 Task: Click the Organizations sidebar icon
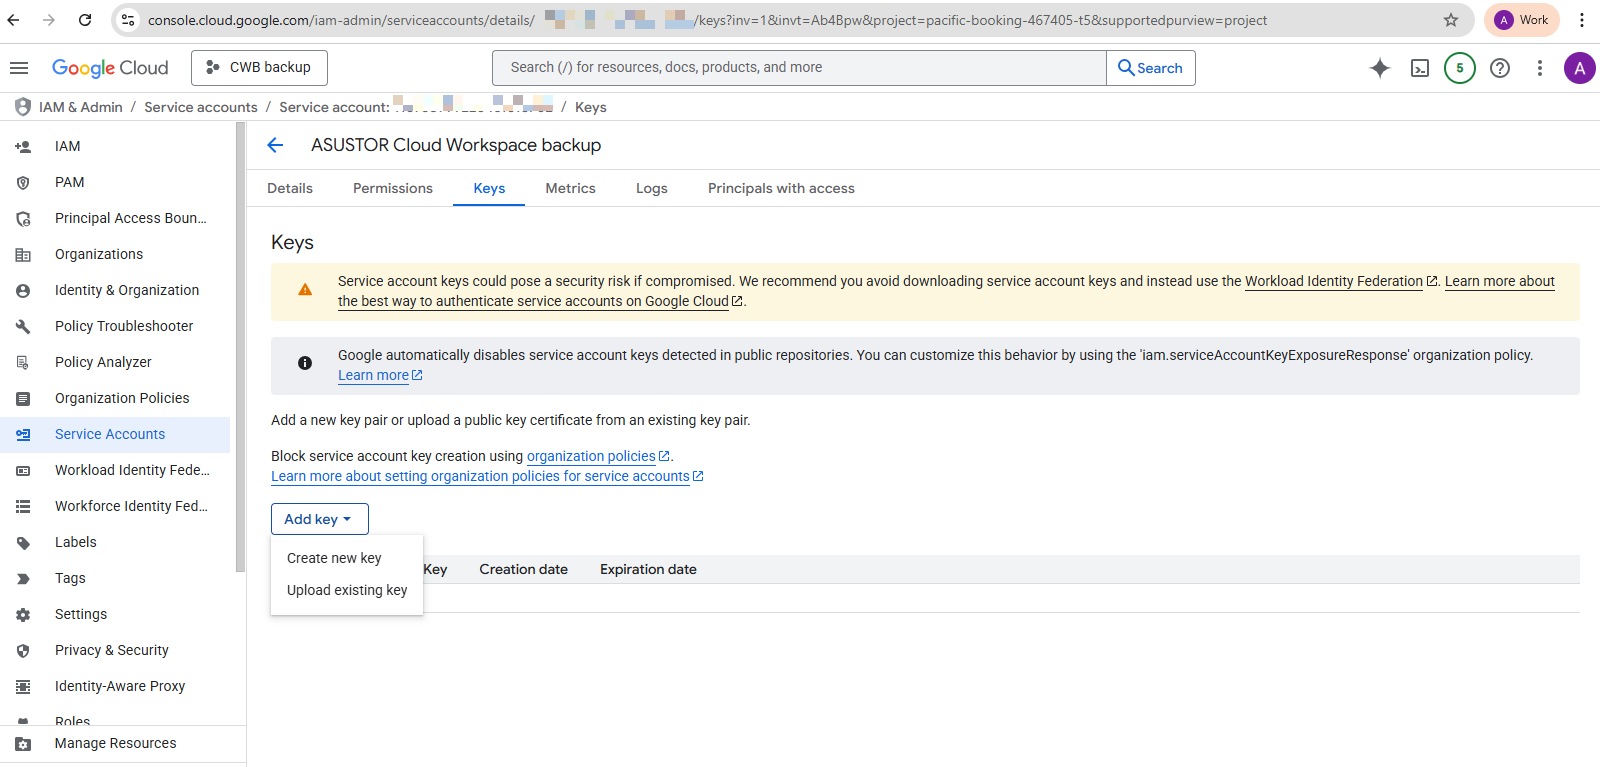[x=23, y=254]
